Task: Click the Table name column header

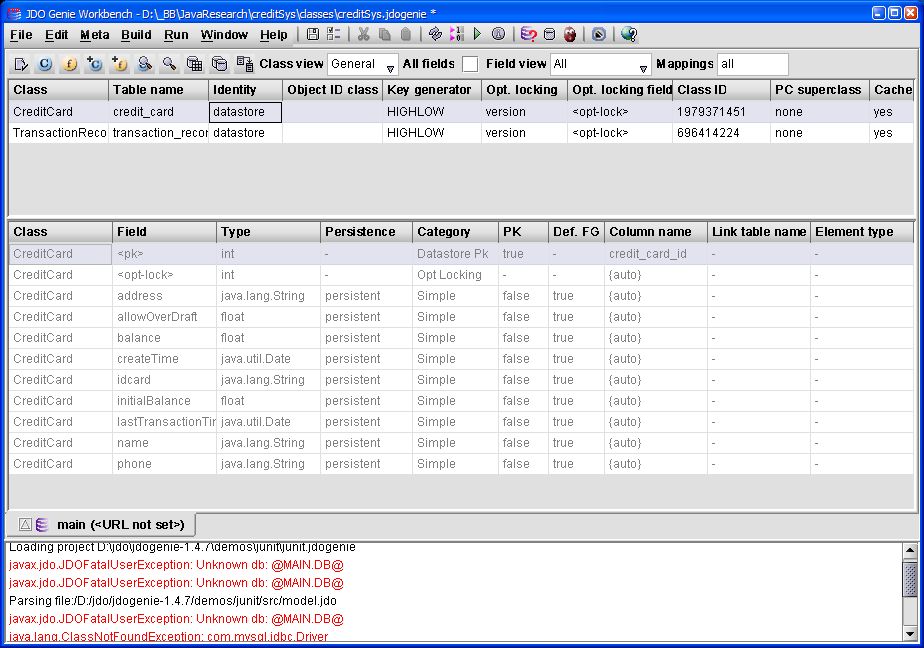Action: coord(158,90)
